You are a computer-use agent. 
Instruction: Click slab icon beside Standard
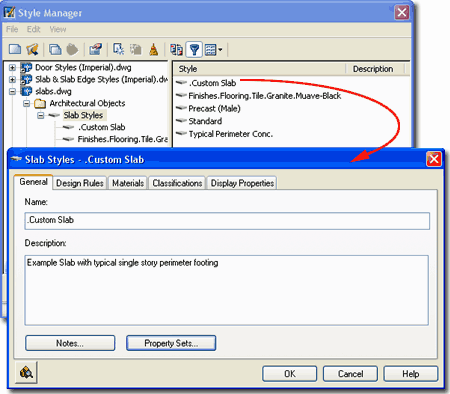(x=181, y=121)
